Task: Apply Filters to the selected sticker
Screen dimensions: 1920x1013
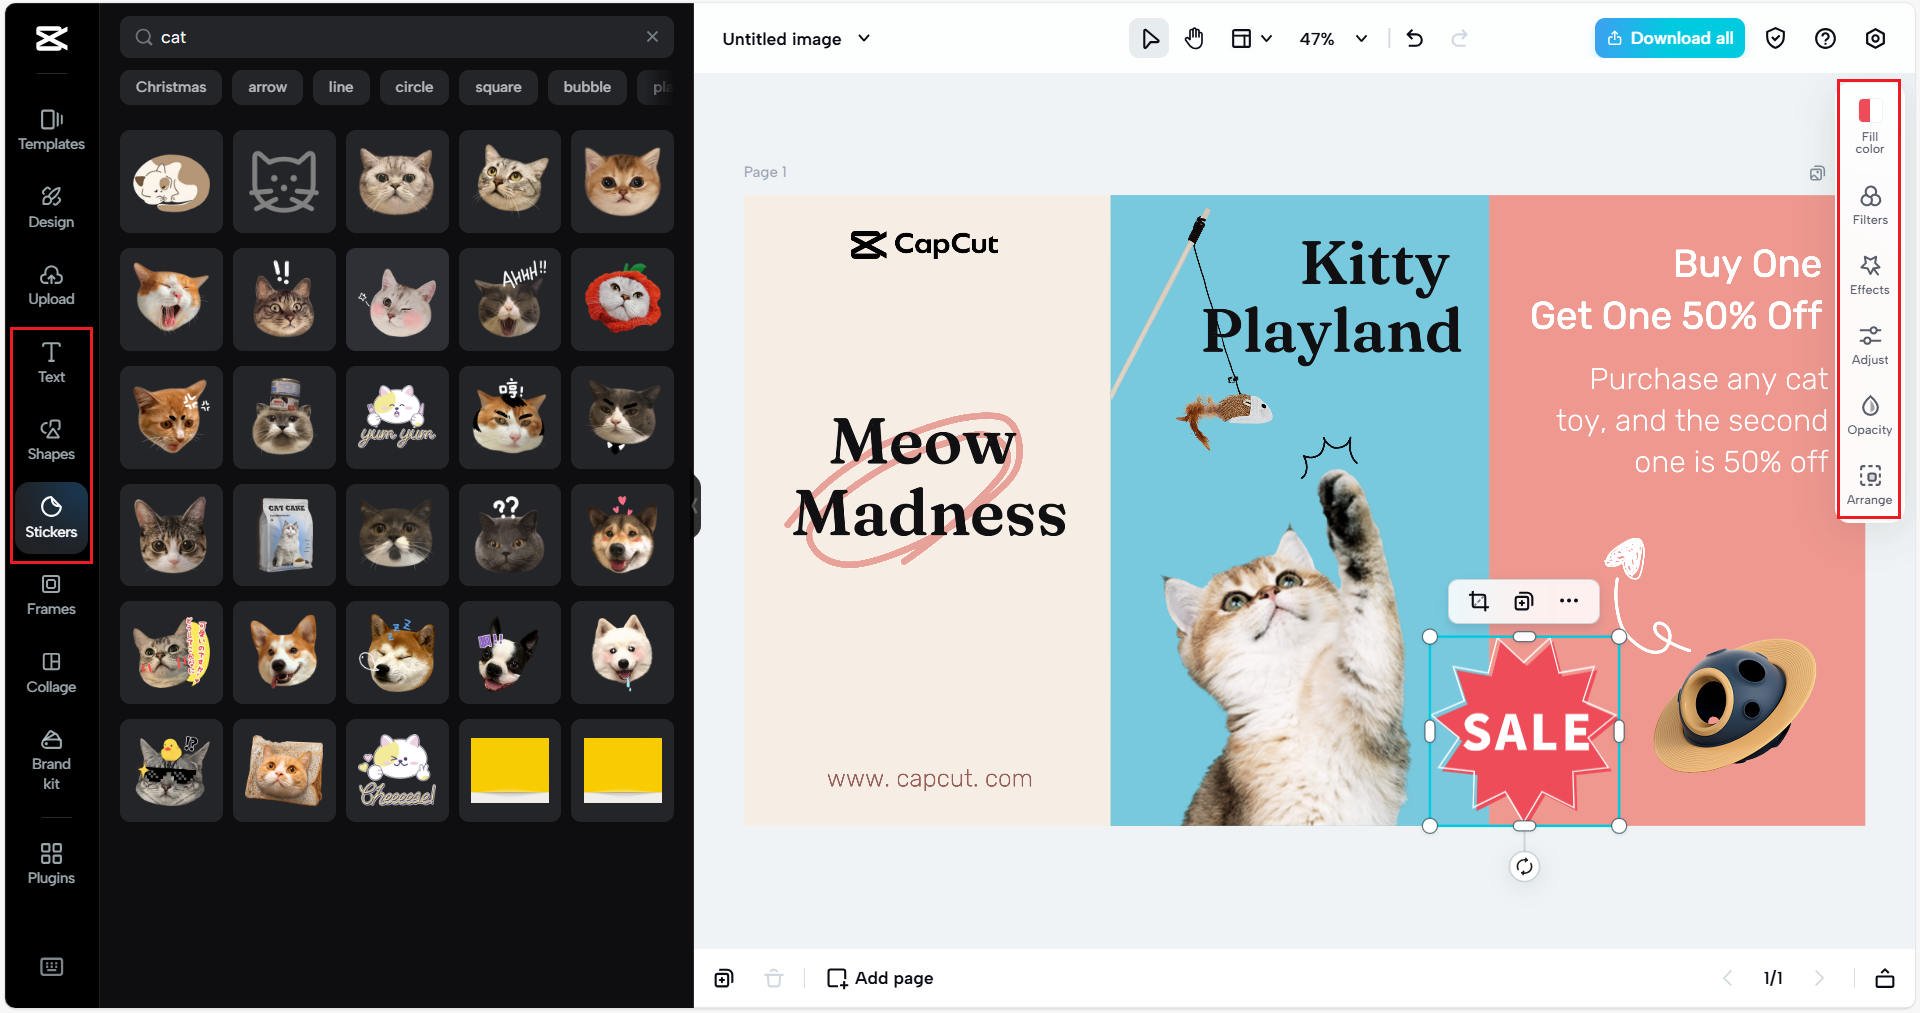Action: 1870,203
